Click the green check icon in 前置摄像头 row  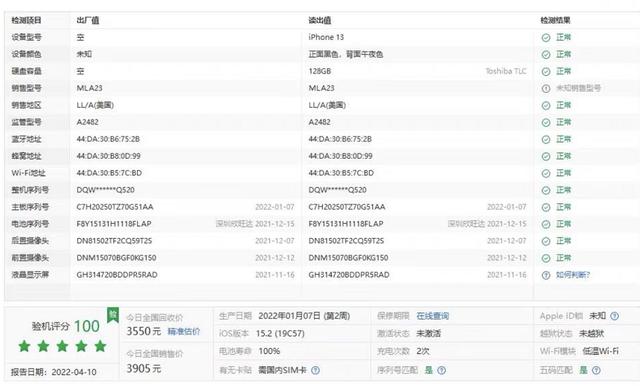pyautogui.click(x=546, y=258)
